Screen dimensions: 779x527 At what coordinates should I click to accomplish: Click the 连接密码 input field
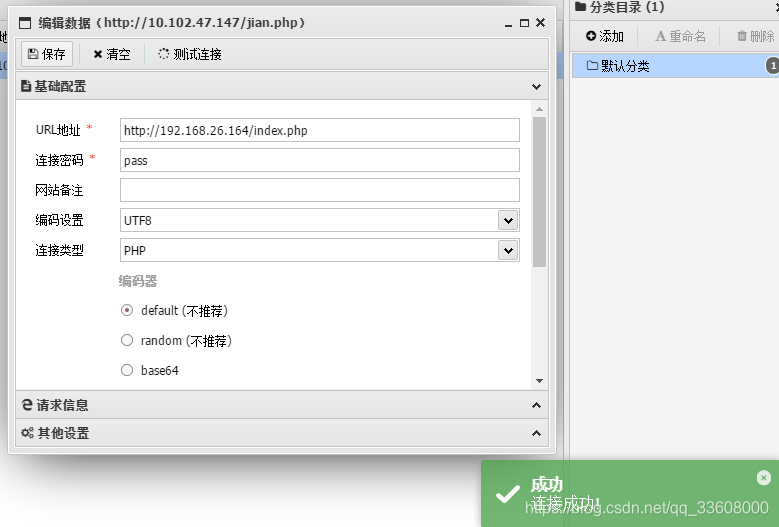319,160
